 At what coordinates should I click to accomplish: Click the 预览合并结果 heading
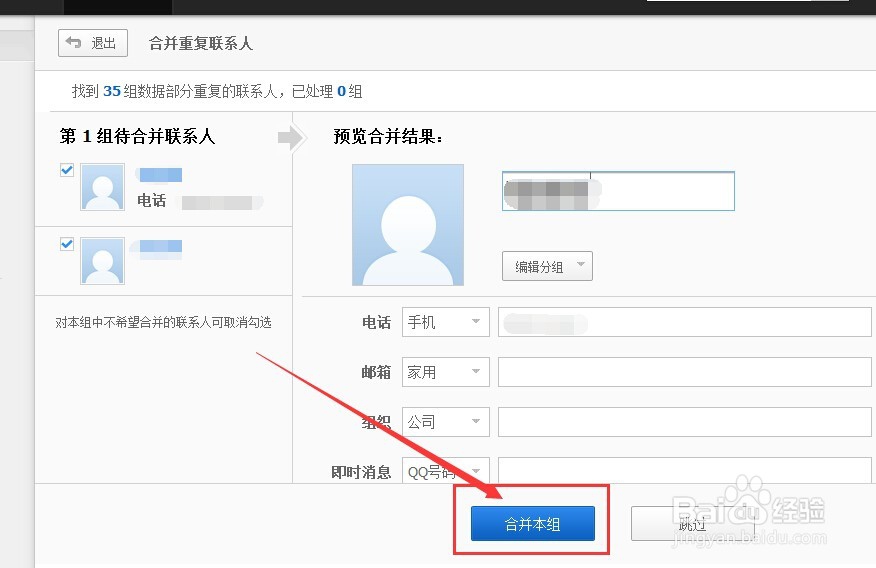tap(388, 136)
